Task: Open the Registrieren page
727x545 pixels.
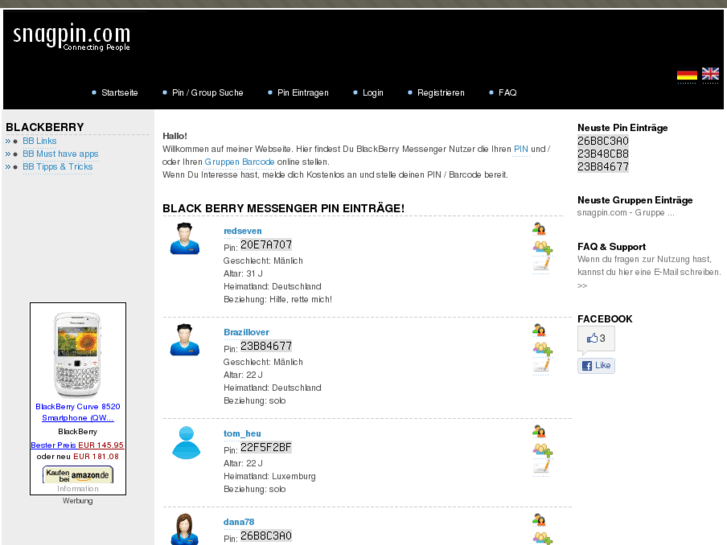Action: click(440, 93)
